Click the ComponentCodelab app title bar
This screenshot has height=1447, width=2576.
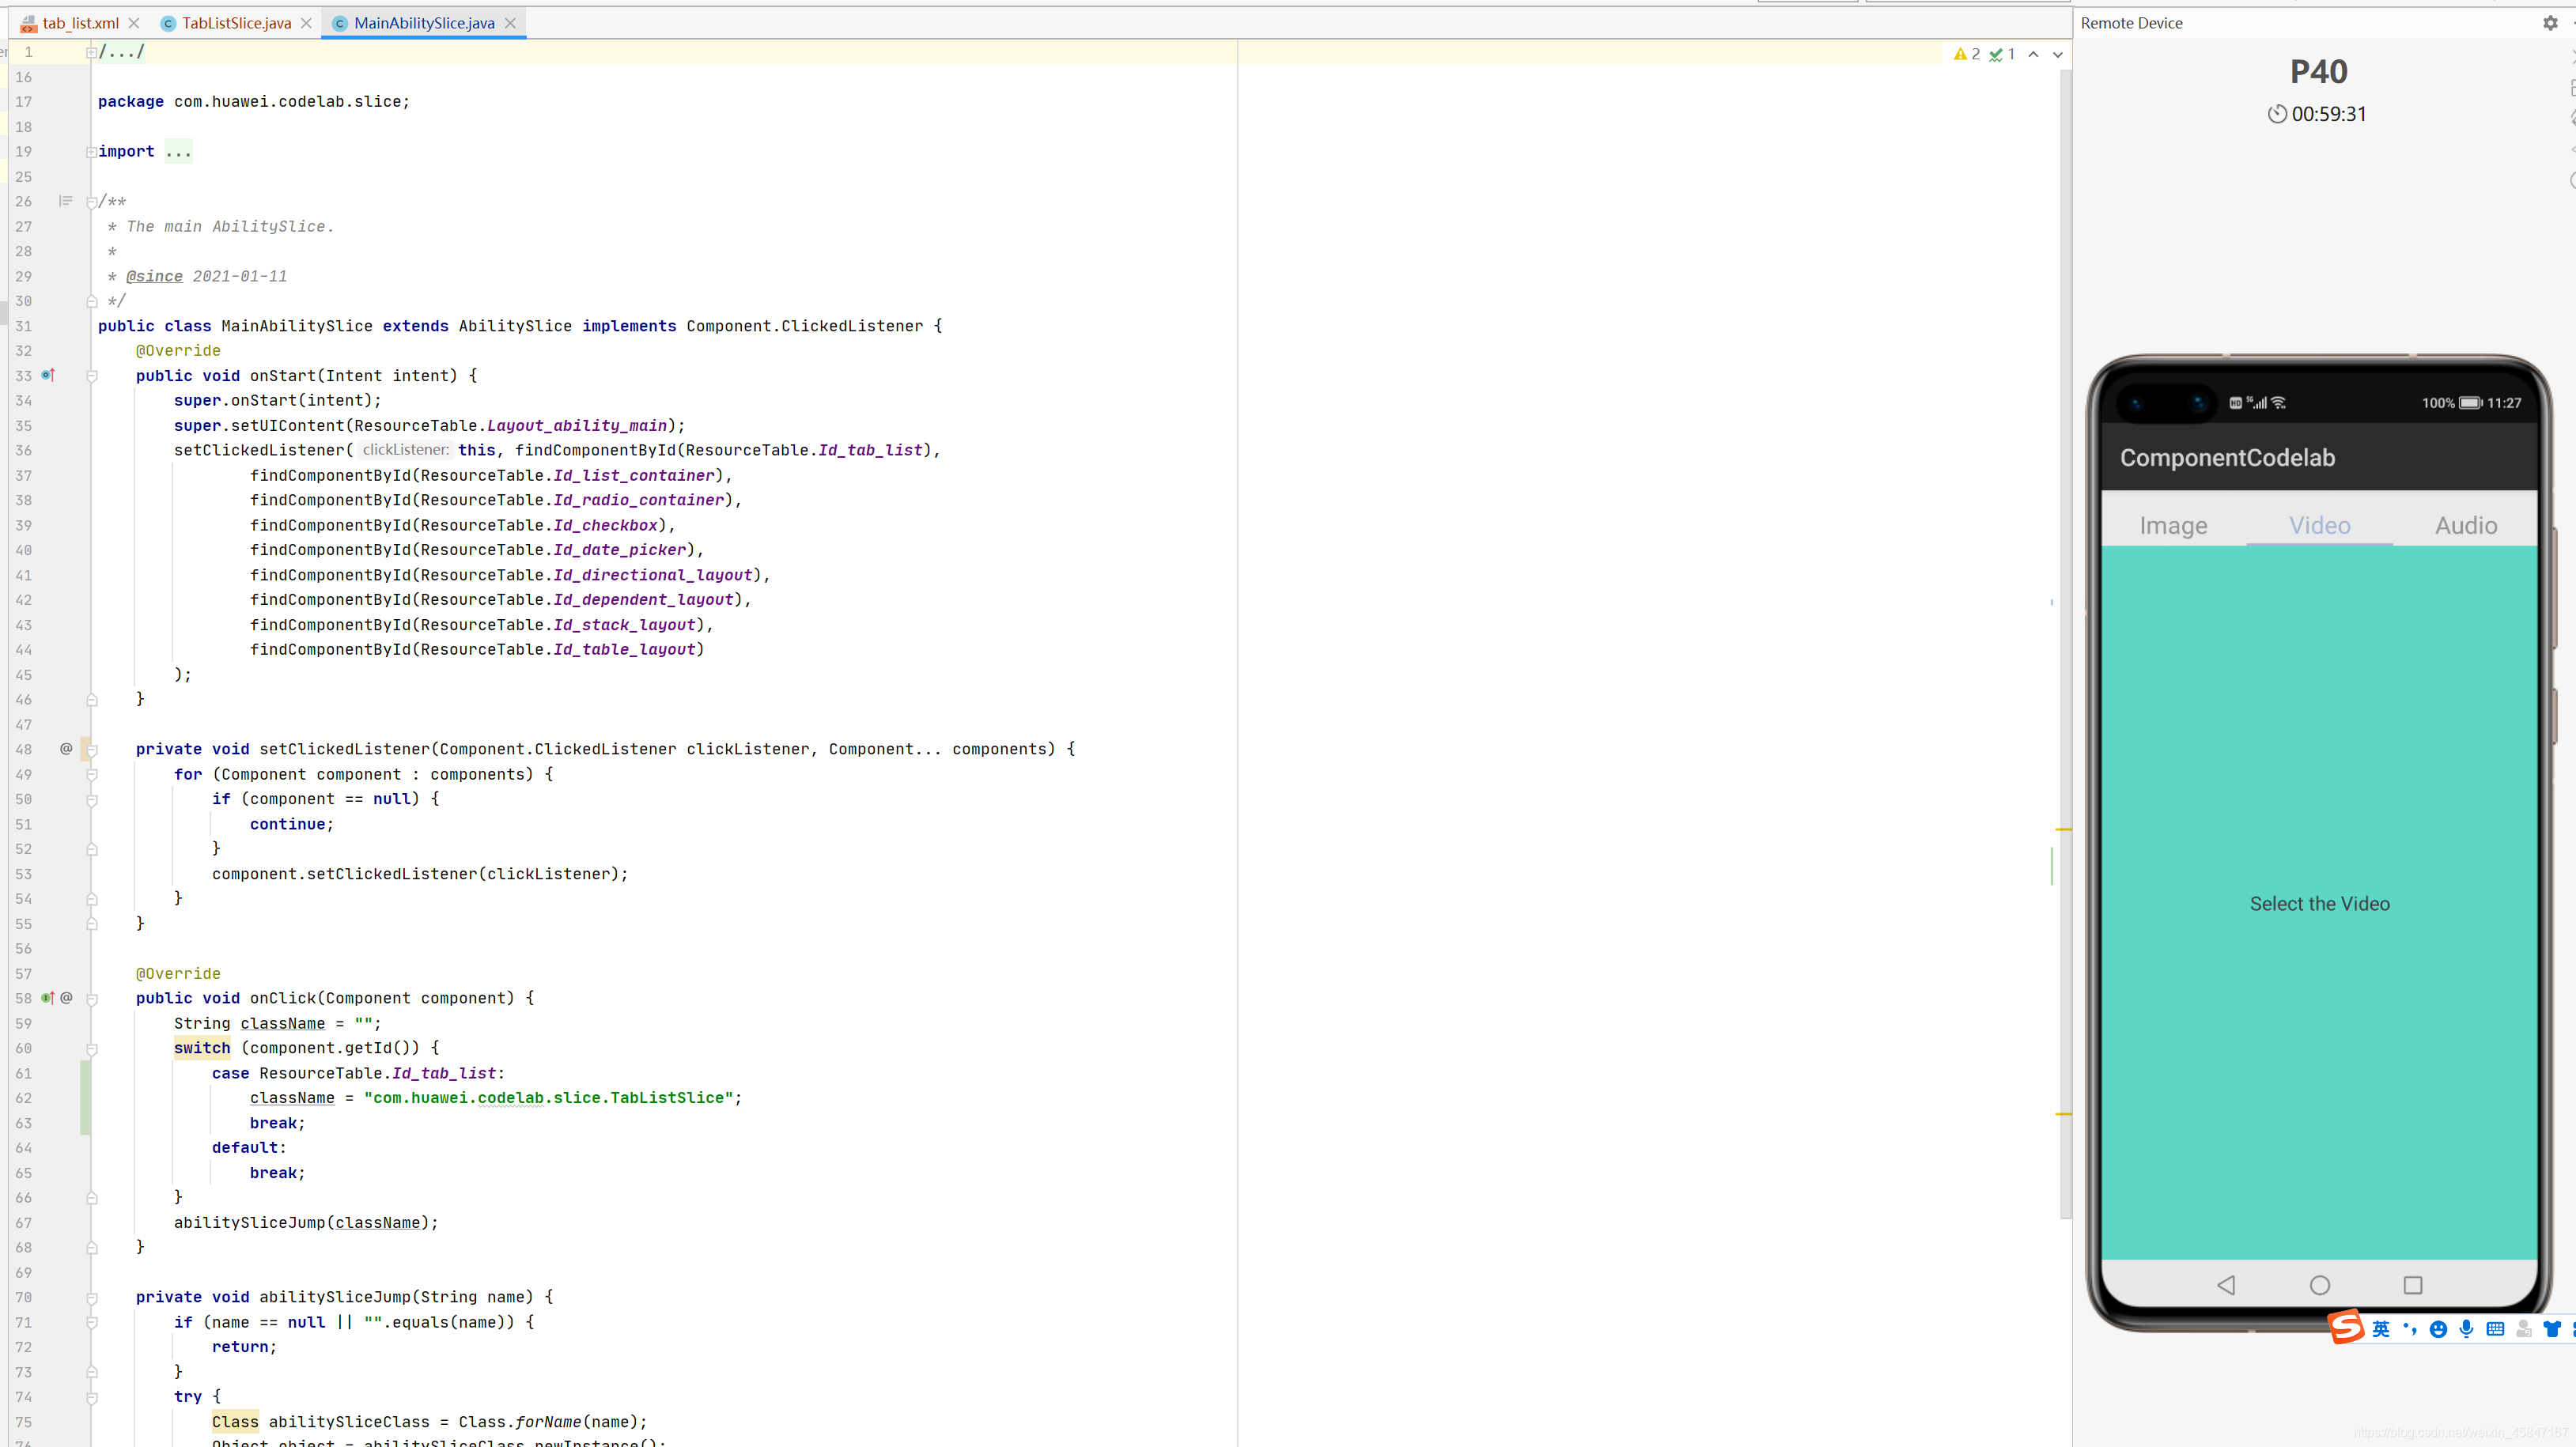pos(2319,457)
